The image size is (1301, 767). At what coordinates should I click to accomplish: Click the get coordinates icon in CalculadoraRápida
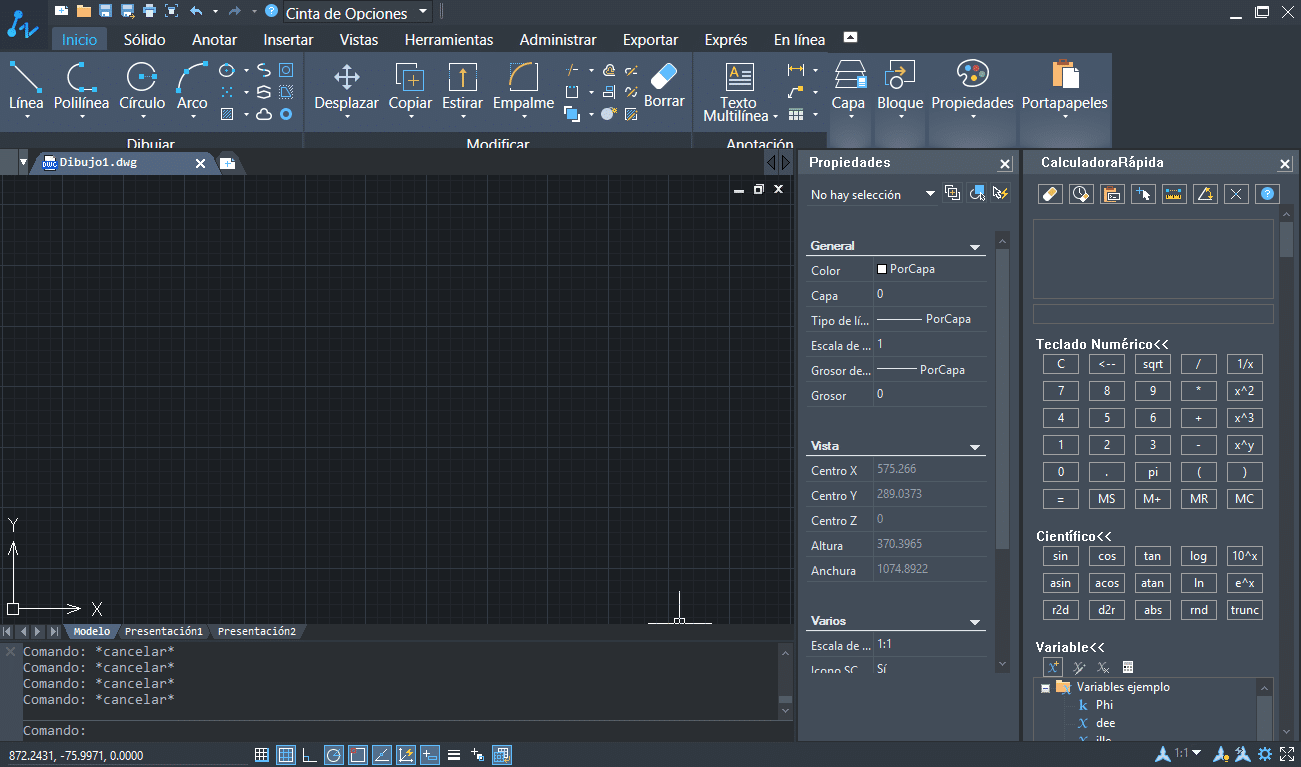pos(1143,194)
